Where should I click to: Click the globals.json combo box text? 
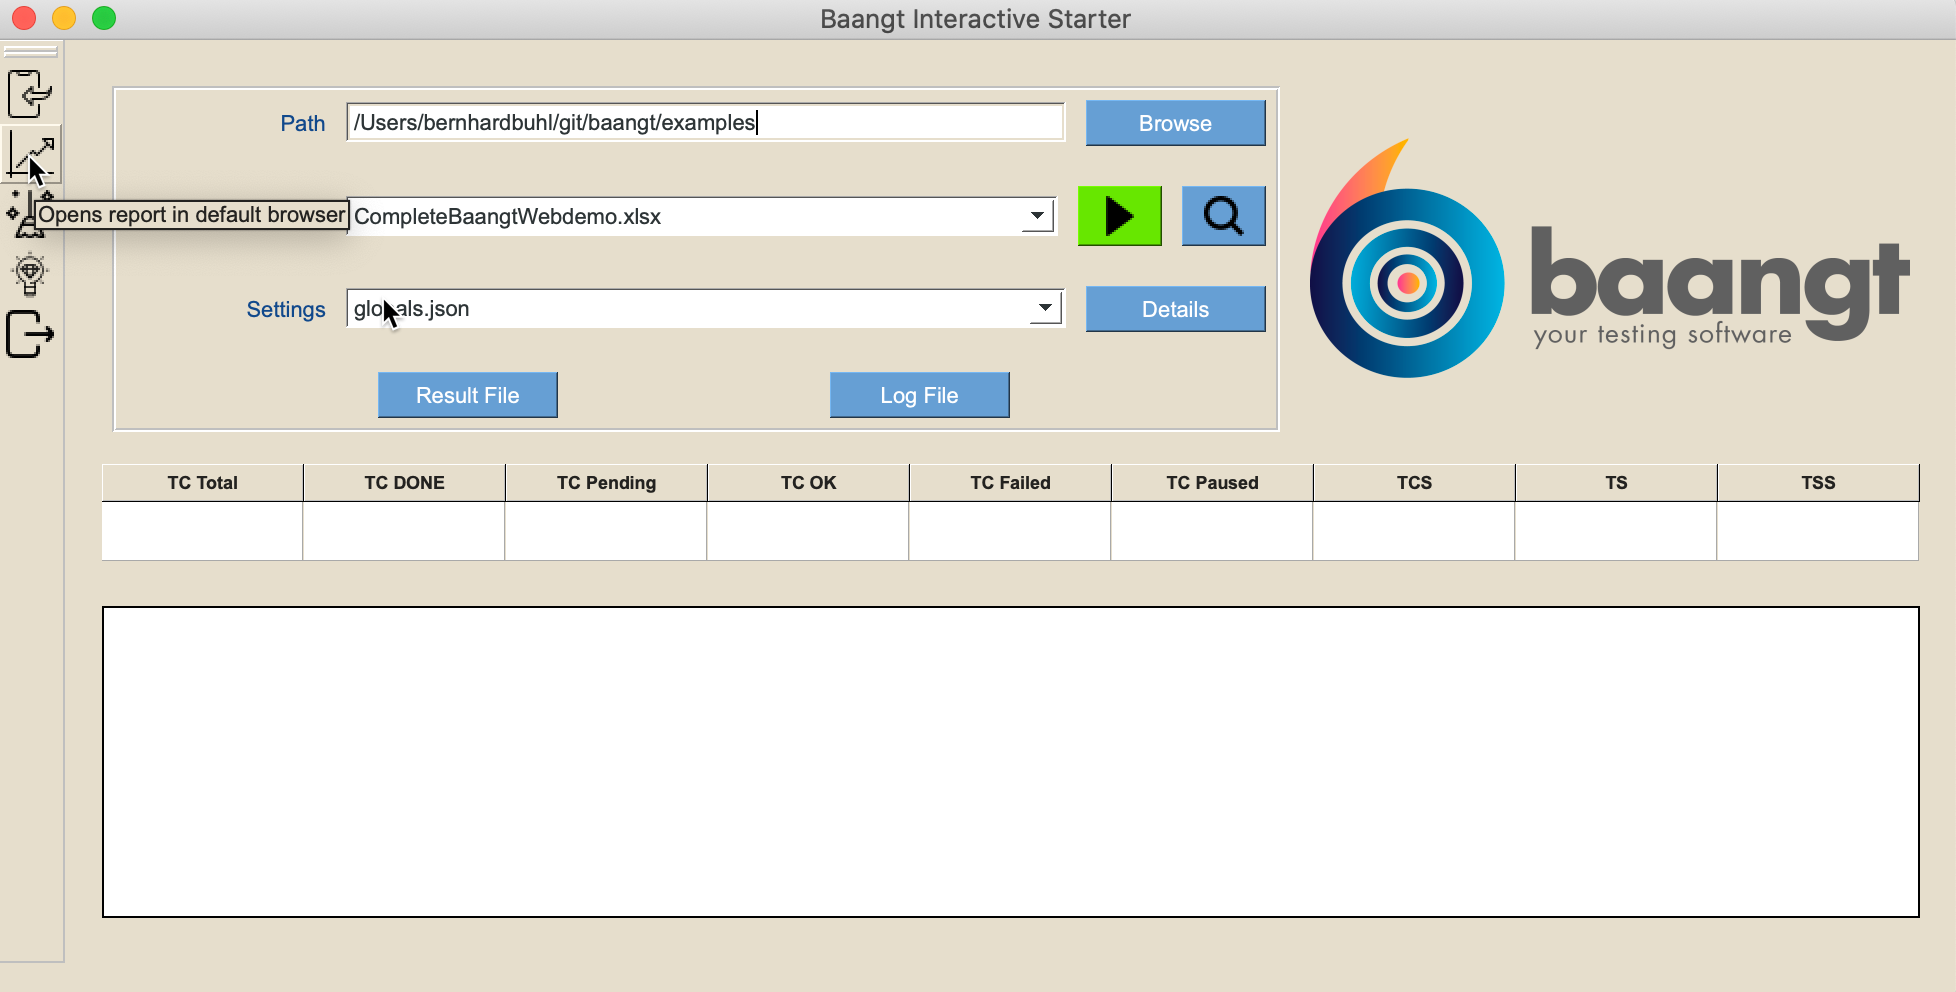click(x=411, y=308)
